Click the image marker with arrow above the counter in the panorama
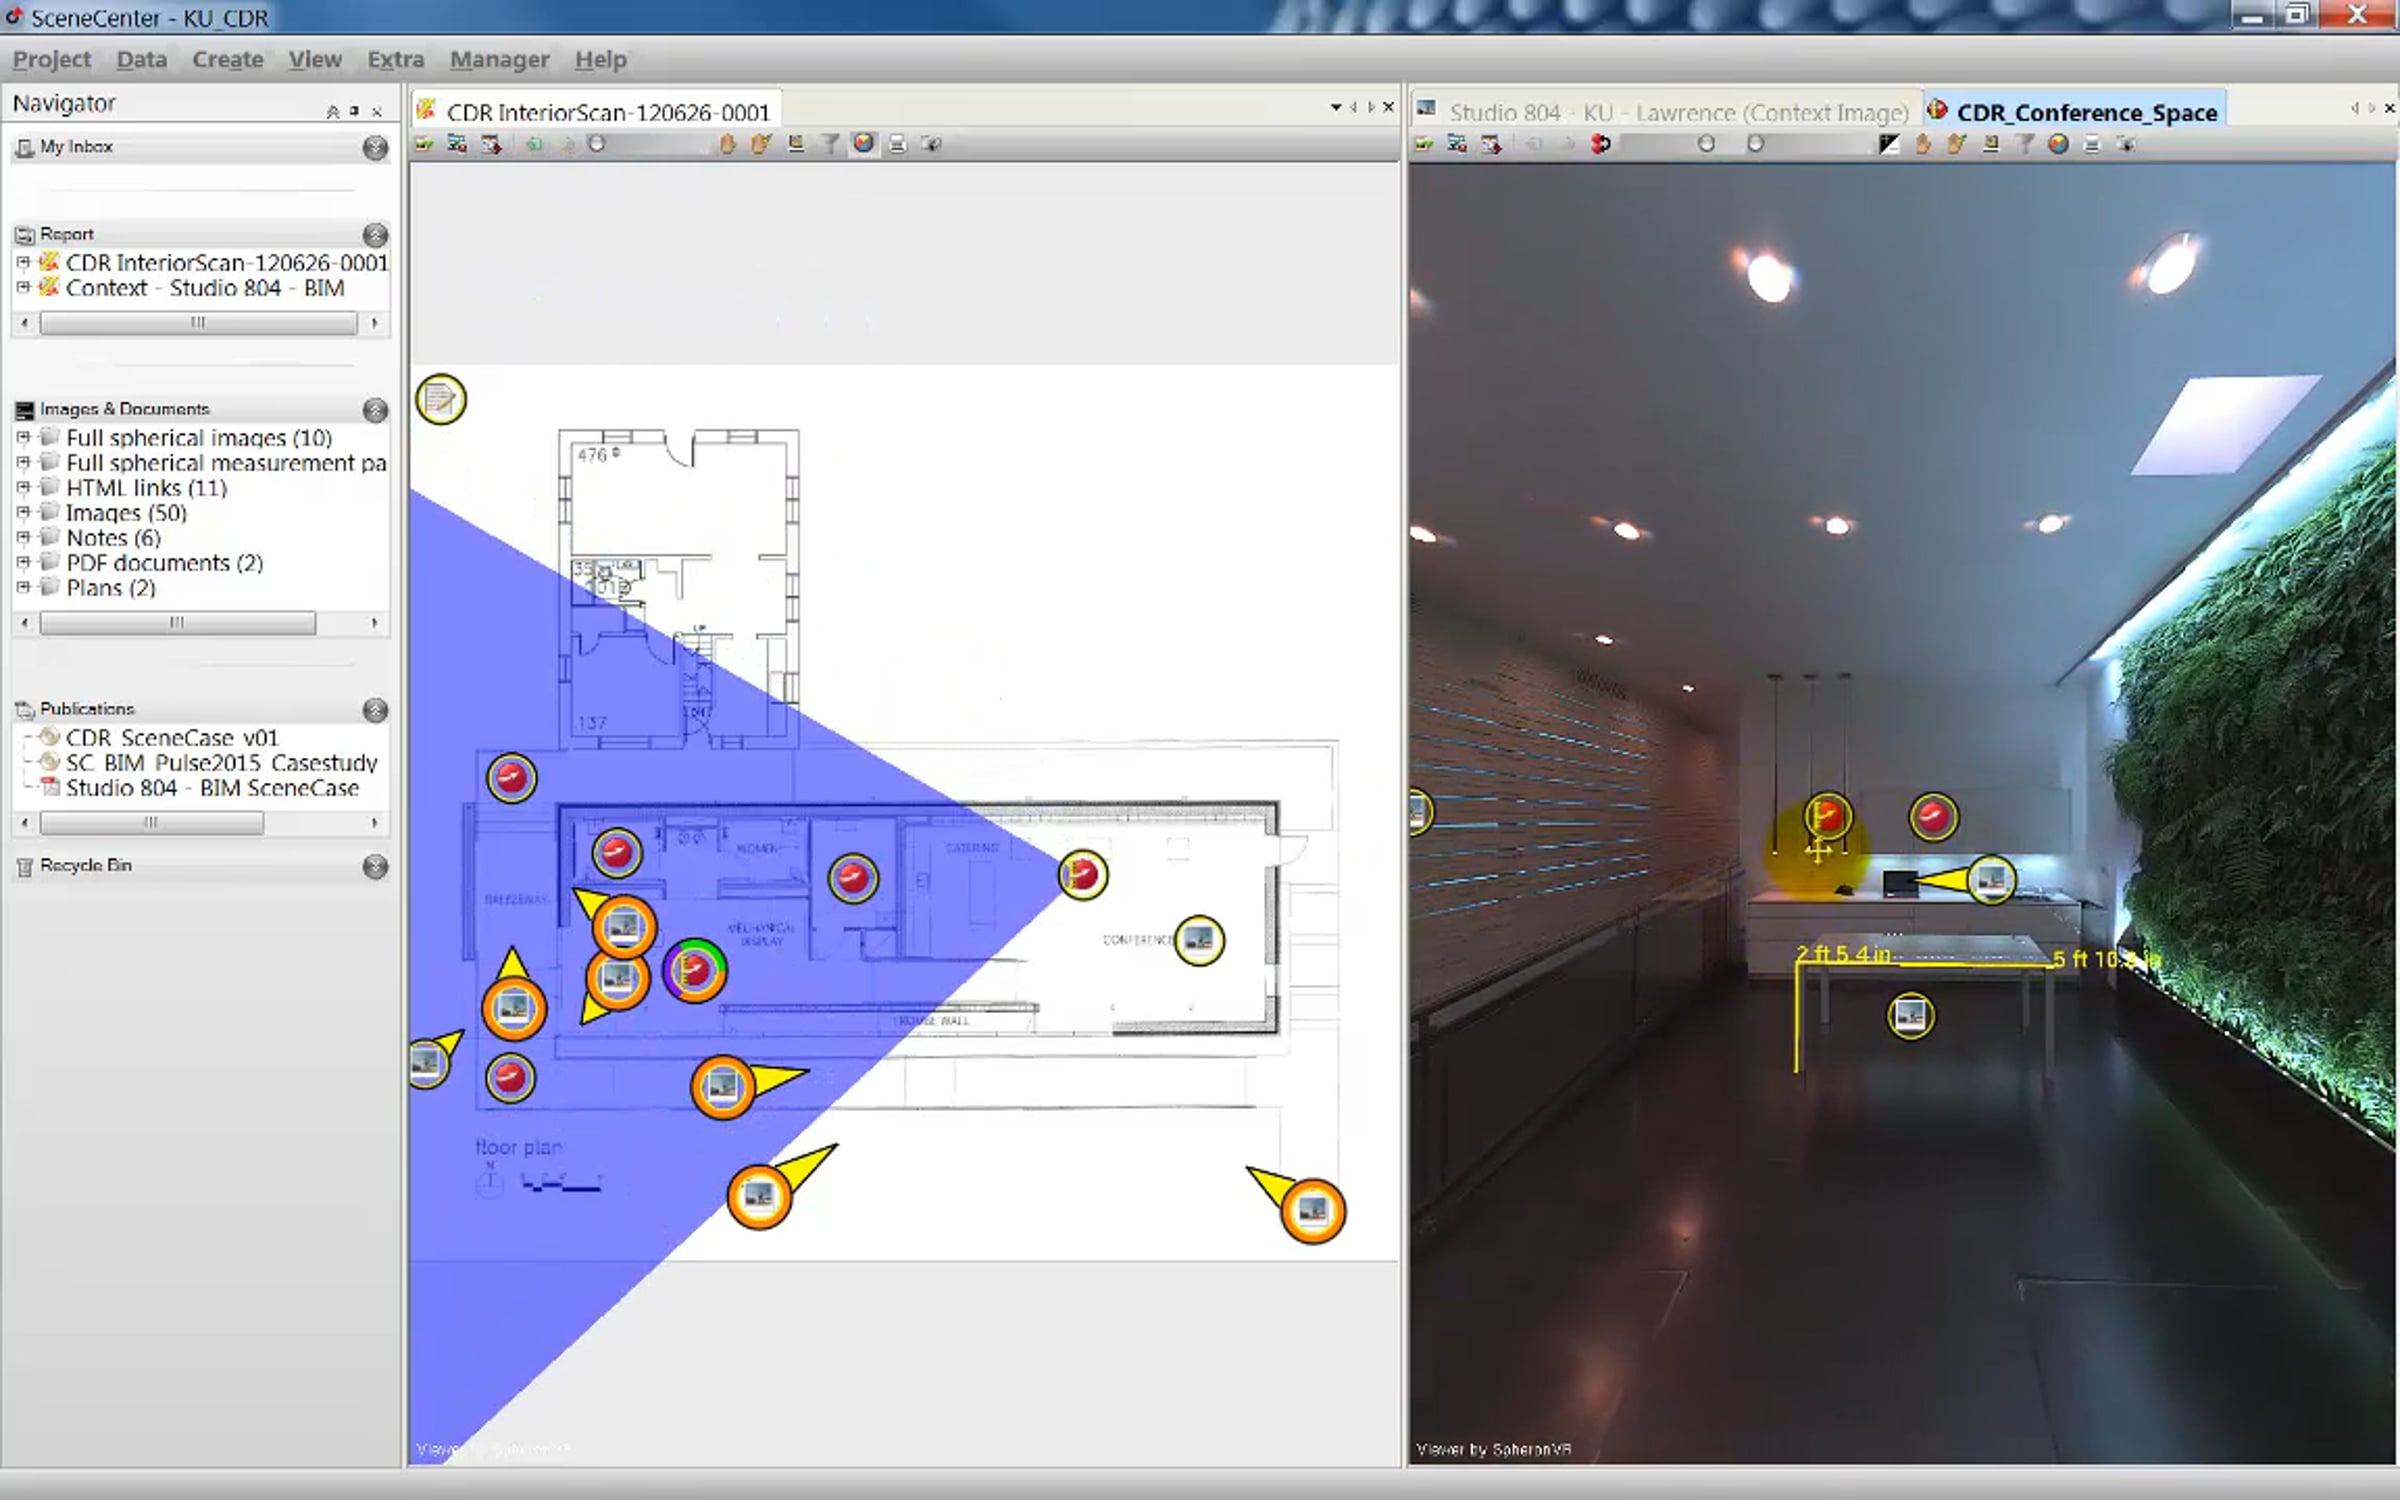 pyautogui.click(x=1991, y=880)
